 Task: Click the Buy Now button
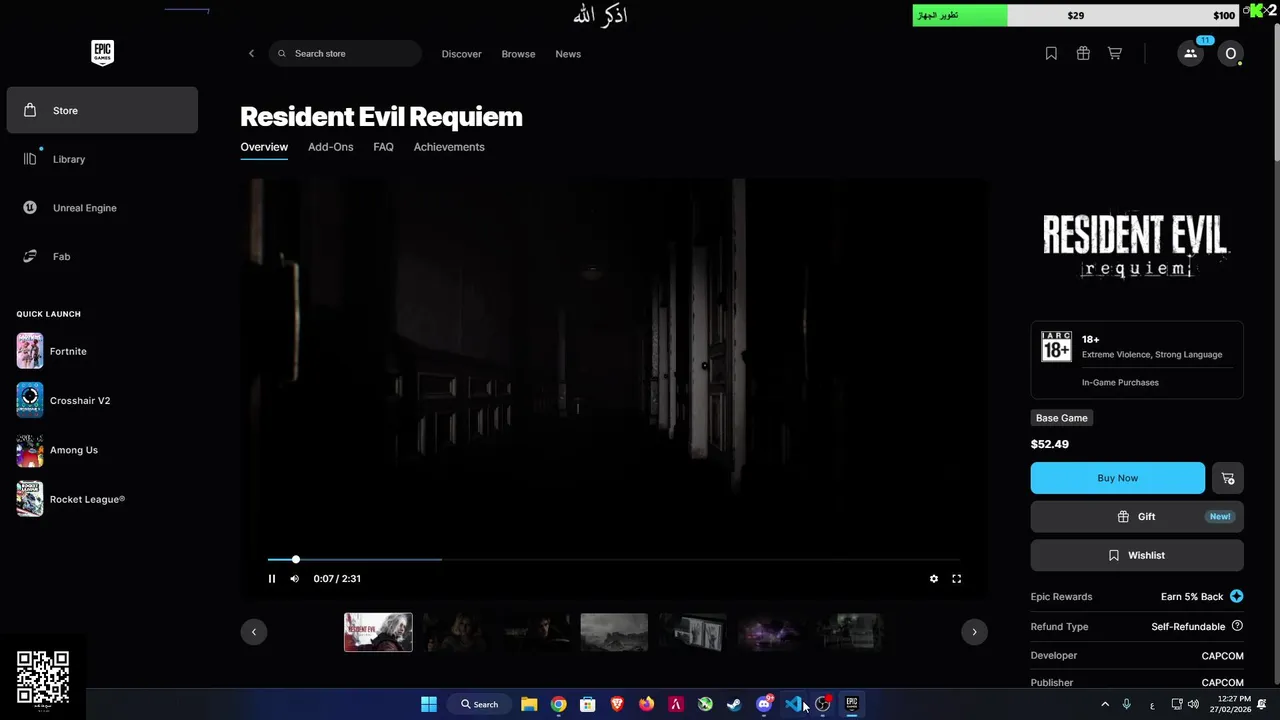click(x=1118, y=478)
